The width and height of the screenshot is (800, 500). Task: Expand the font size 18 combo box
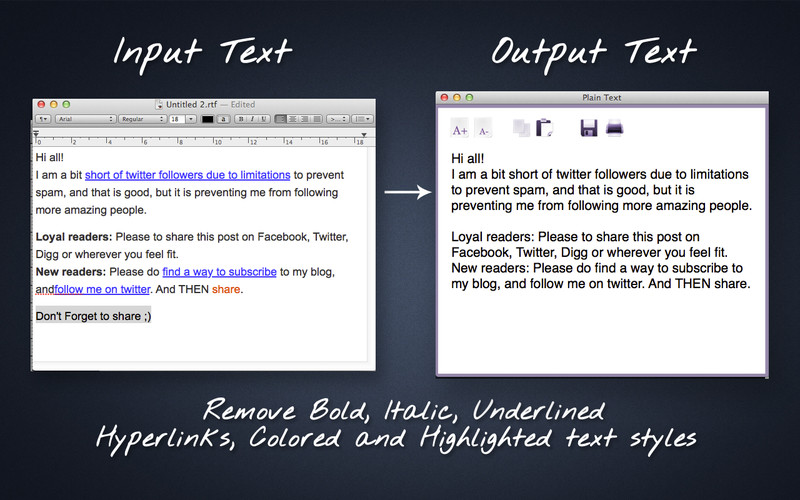pyautogui.click(x=190, y=119)
